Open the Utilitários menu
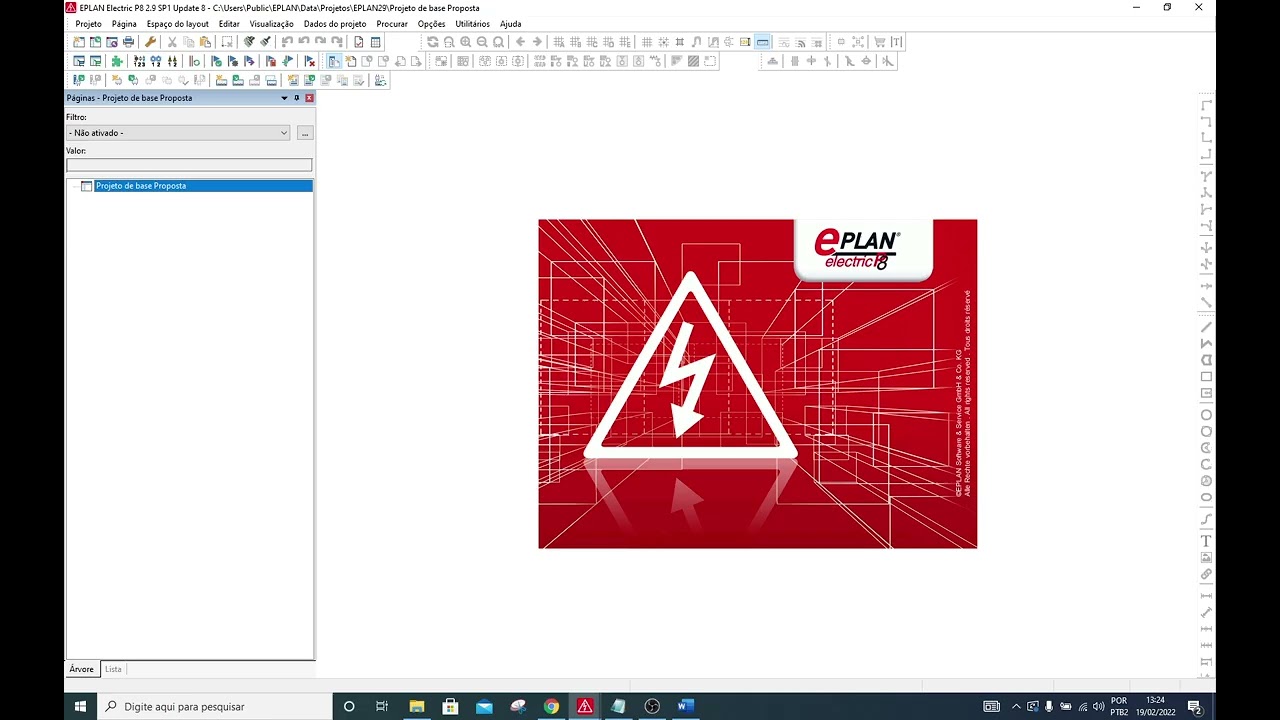Viewport: 1280px width, 720px height. tap(473, 24)
